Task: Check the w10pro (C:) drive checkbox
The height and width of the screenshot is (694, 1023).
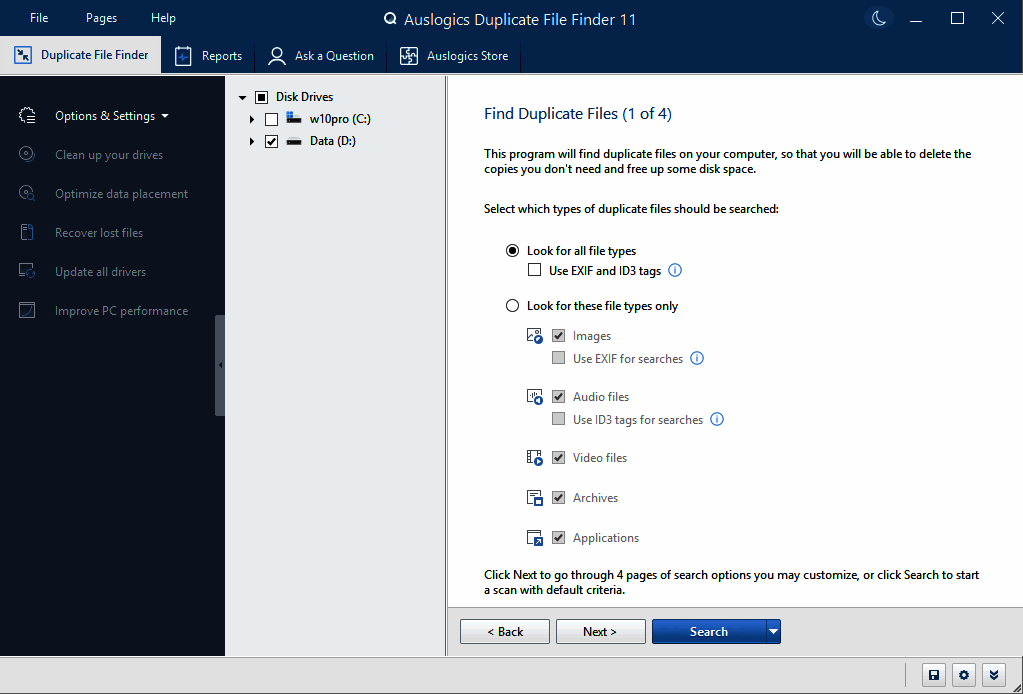Action: [271, 119]
